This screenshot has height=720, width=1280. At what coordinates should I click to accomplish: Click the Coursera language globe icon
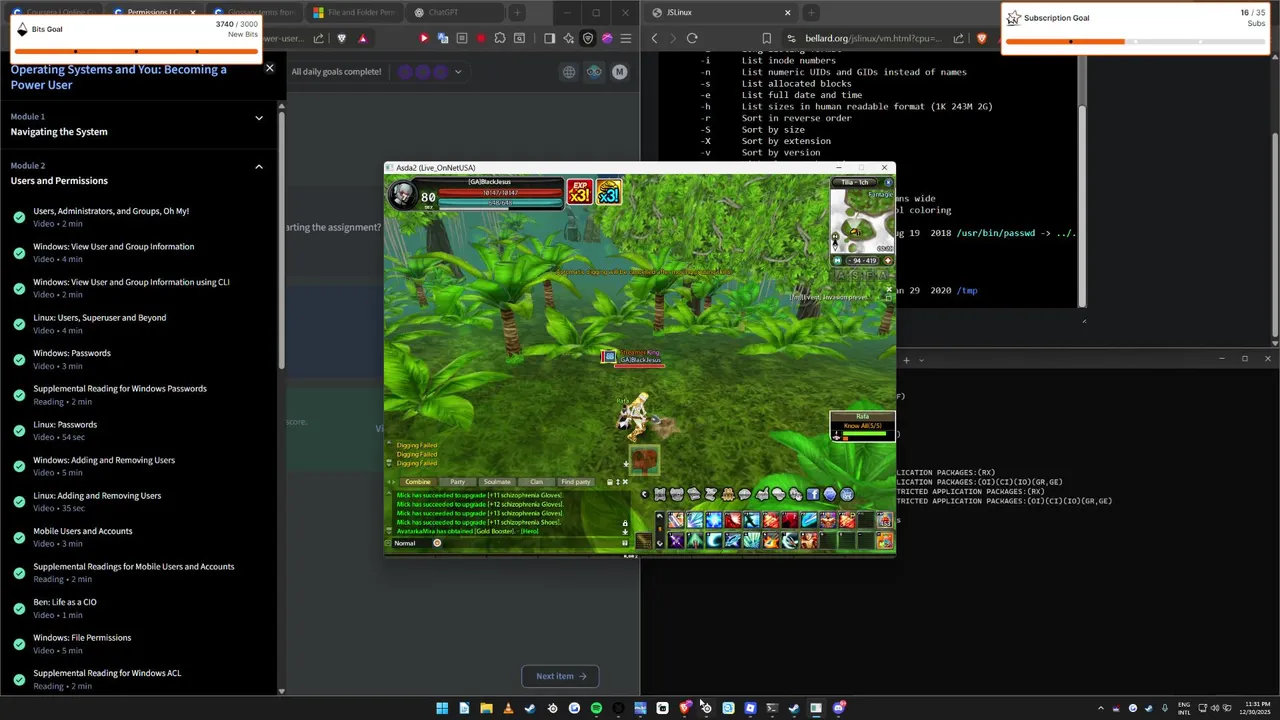pos(569,71)
